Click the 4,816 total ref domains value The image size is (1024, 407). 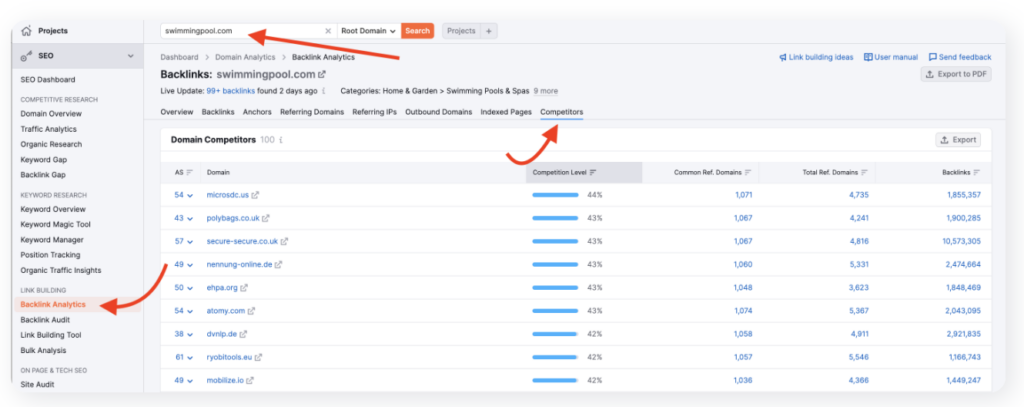click(859, 242)
